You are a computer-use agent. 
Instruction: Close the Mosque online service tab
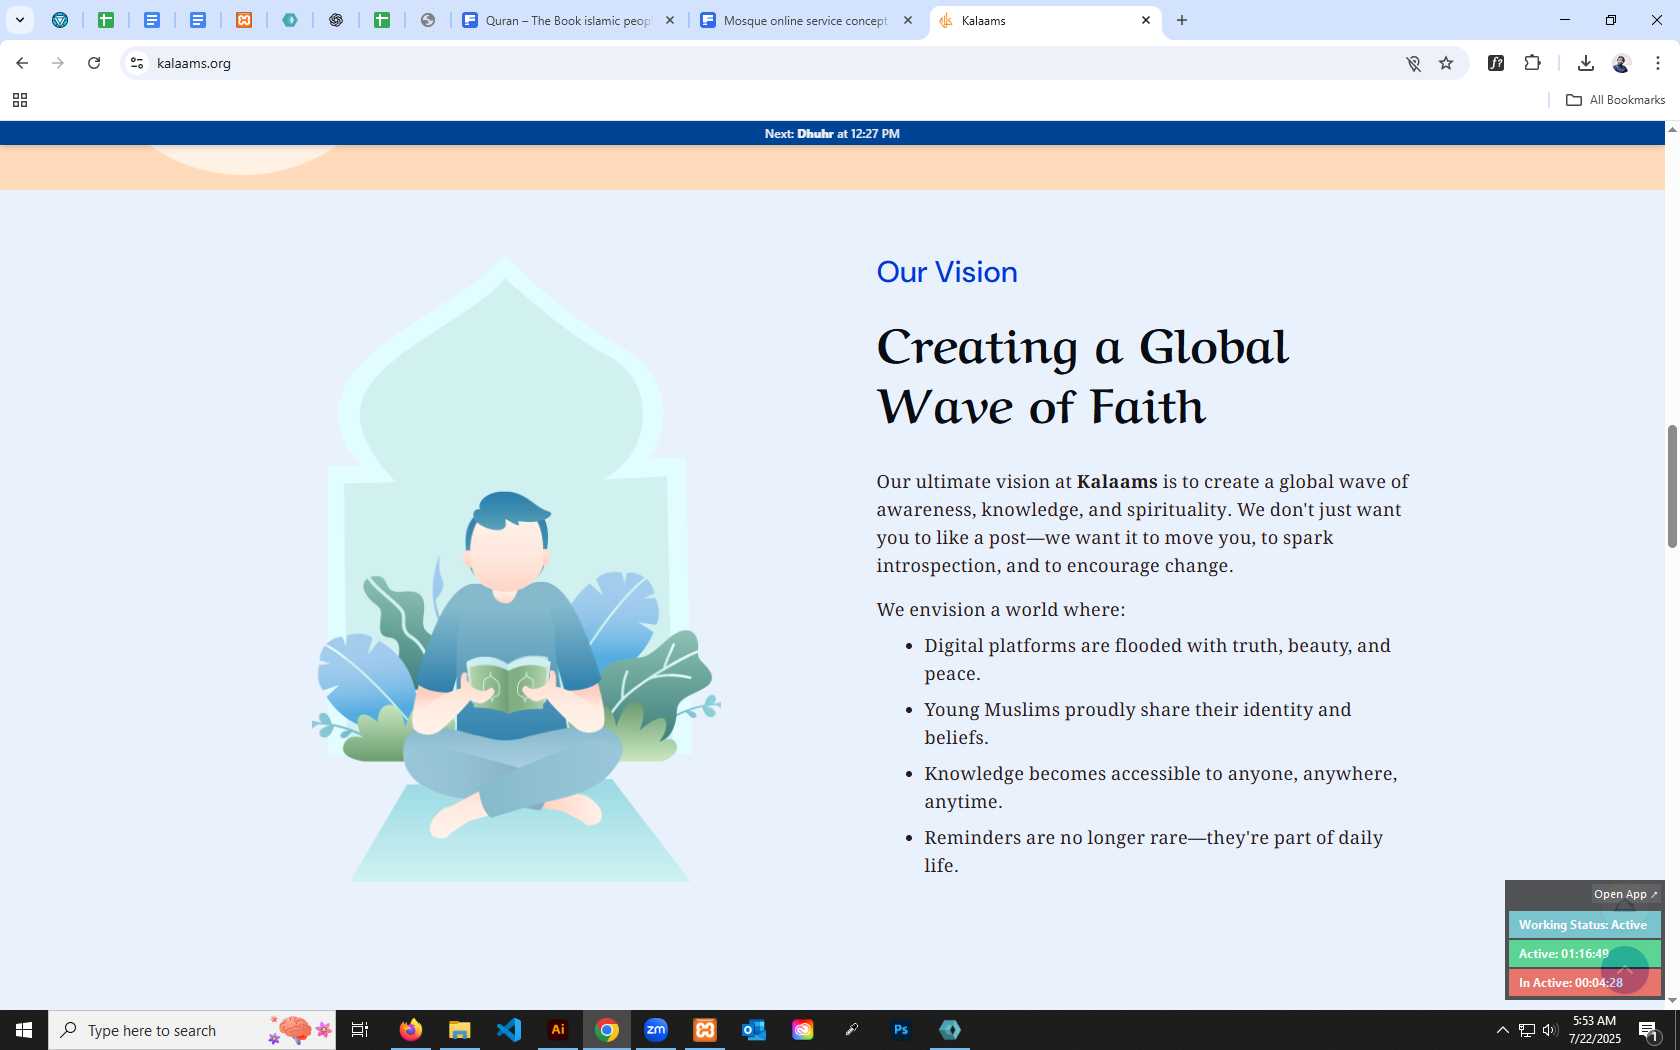908,20
